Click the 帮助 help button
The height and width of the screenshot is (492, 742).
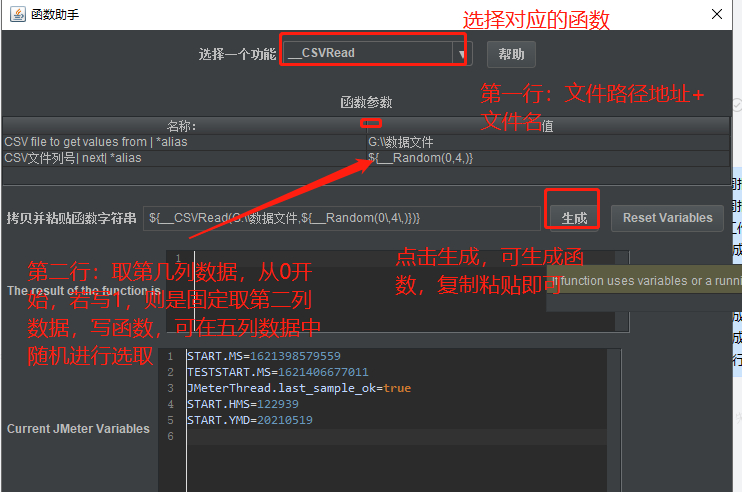pos(511,54)
